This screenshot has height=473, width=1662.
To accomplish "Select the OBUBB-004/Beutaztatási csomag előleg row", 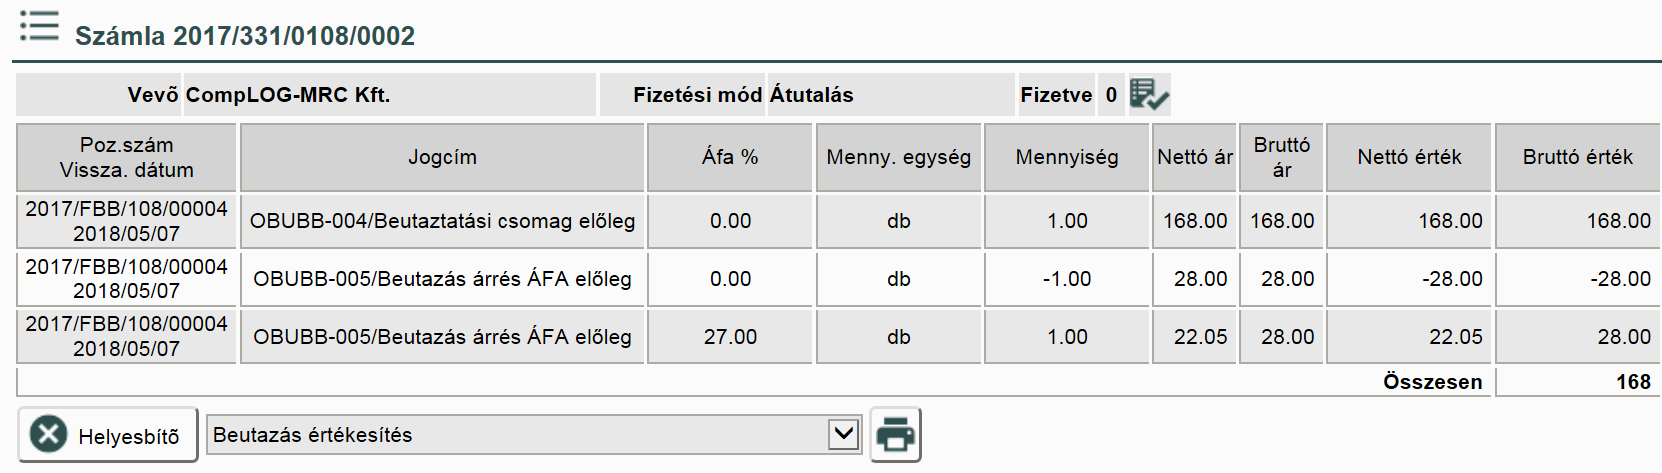I will tap(442, 221).
